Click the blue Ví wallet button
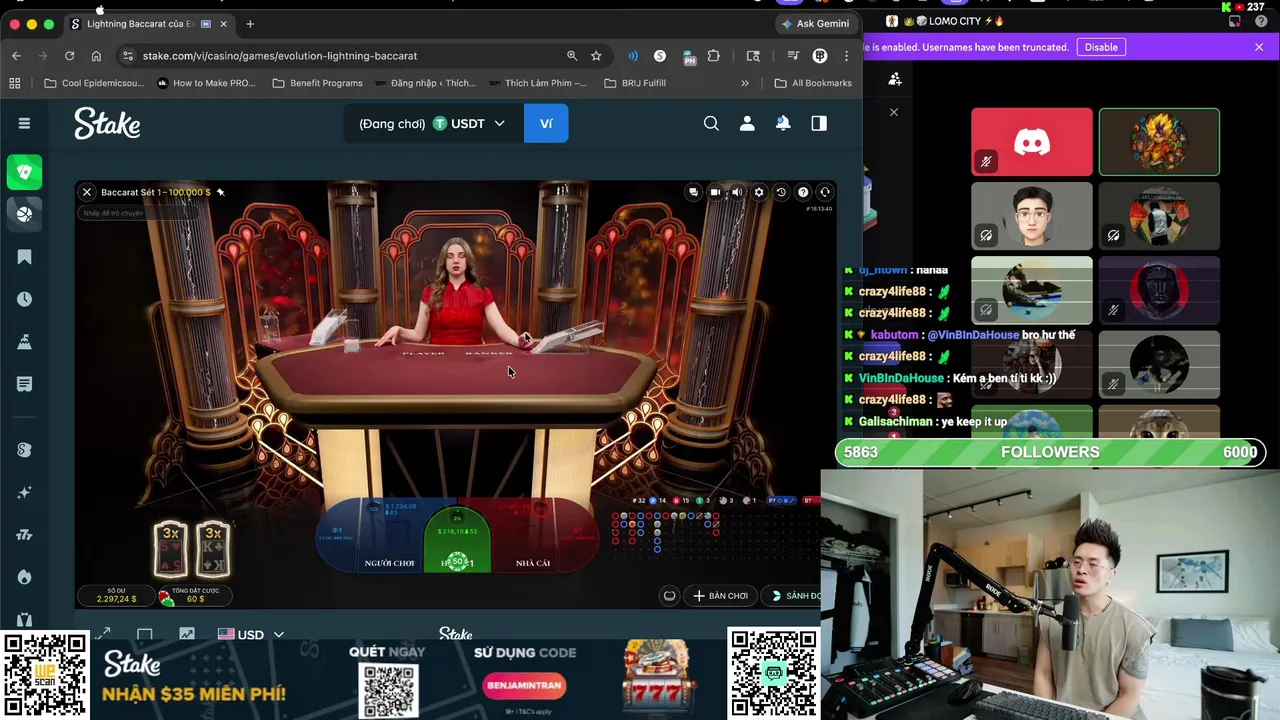This screenshot has height=720, width=1280. [546, 124]
